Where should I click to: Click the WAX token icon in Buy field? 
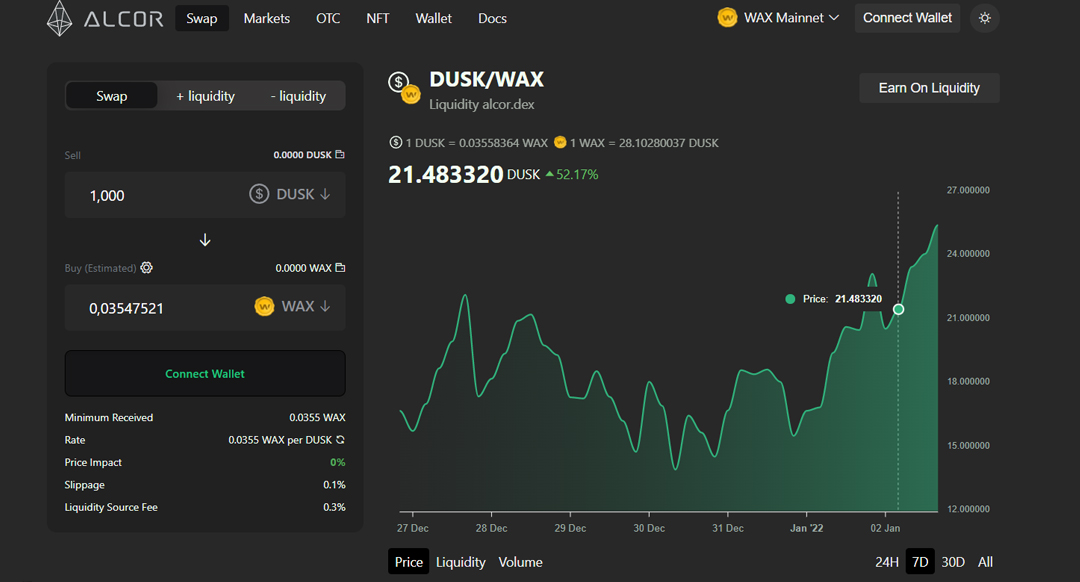point(264,306)
